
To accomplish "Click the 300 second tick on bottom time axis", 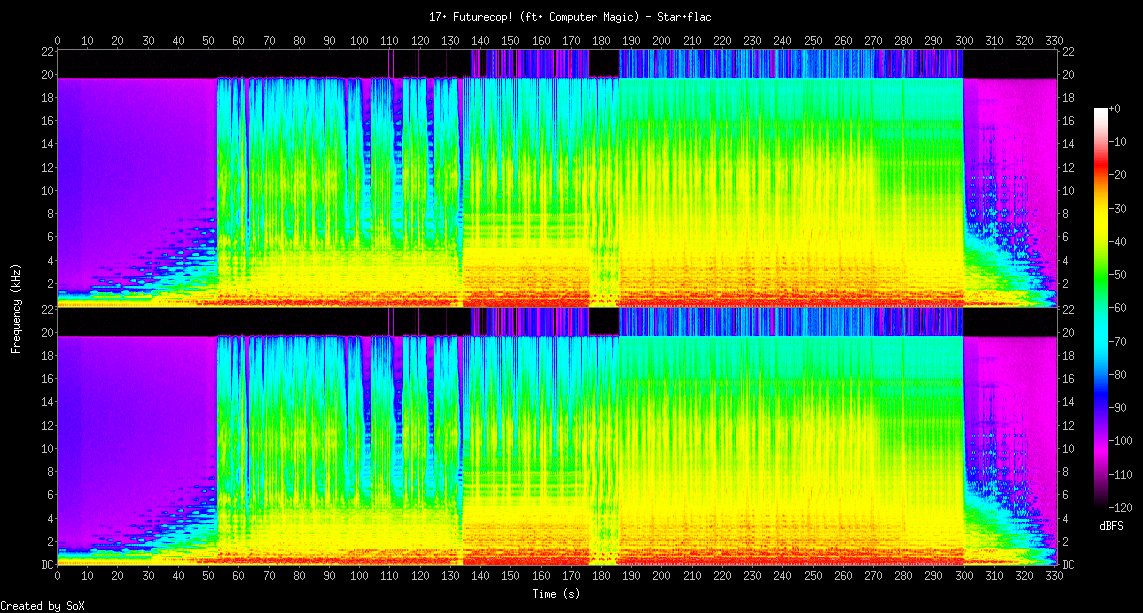I will (x=964, y=578).
